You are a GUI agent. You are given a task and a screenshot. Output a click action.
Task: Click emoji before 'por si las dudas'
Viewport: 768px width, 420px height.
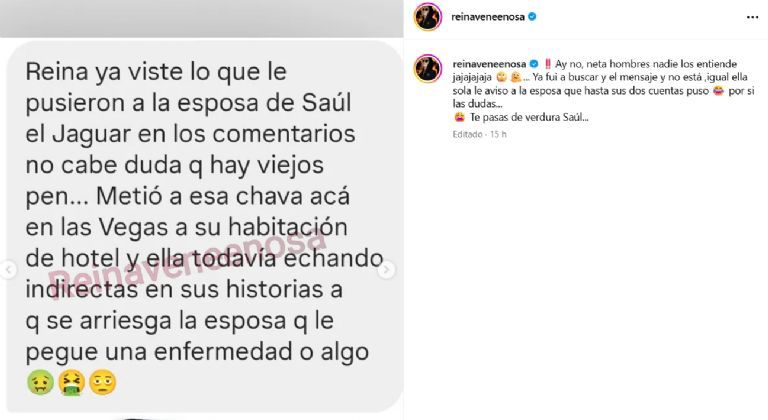[x=718, y=91]
